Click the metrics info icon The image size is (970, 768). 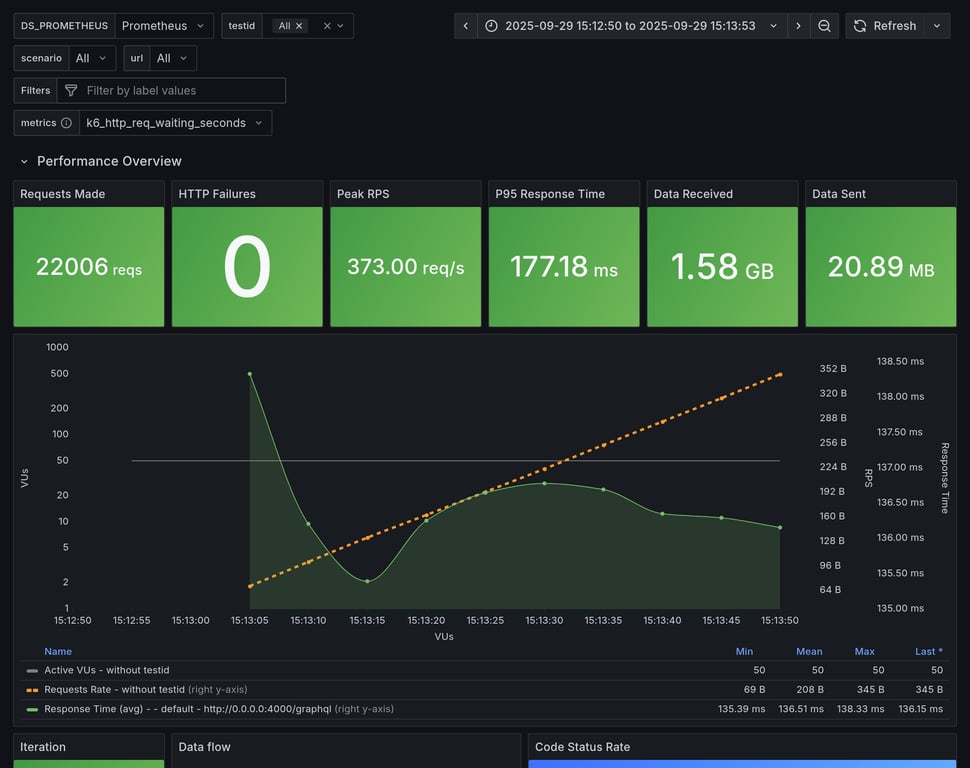[x=66, y=123]
